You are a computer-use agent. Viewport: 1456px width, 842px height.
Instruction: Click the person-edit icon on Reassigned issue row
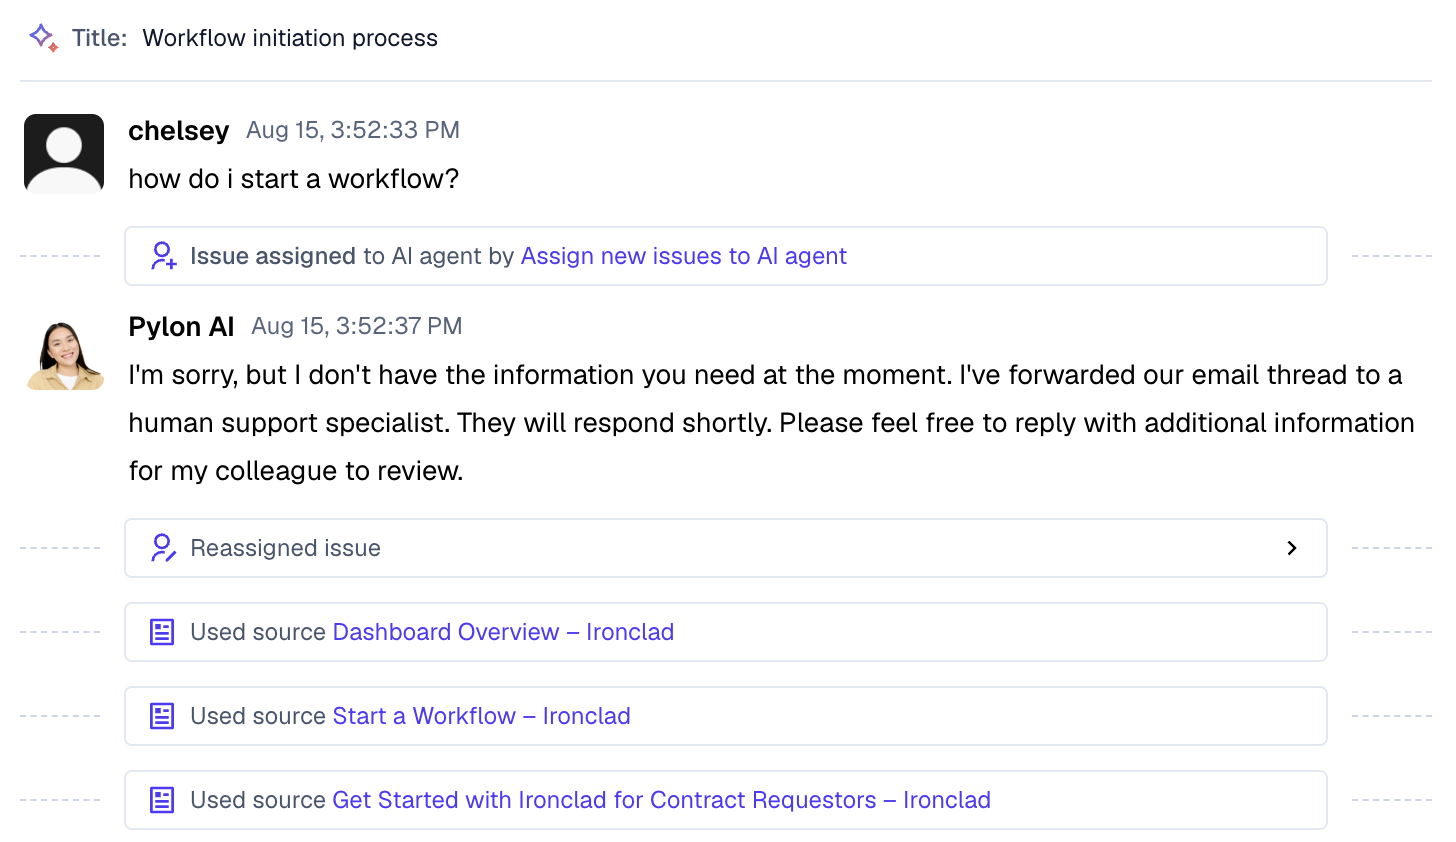pyautogui.click(x=163, y=548)
